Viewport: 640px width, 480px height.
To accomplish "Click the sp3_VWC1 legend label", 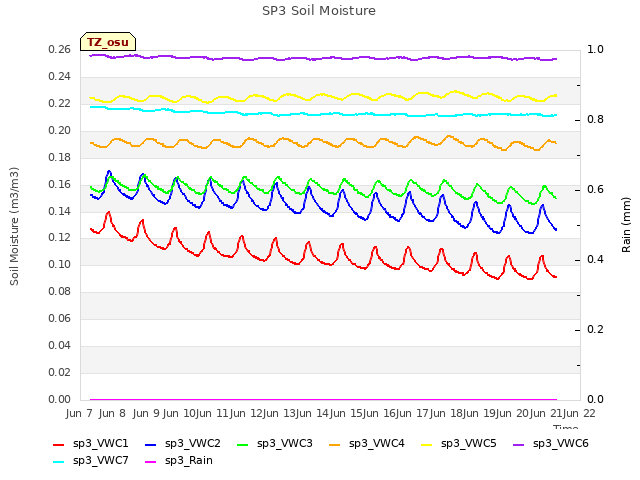I will pyautogui.click(x=100, y=443).
